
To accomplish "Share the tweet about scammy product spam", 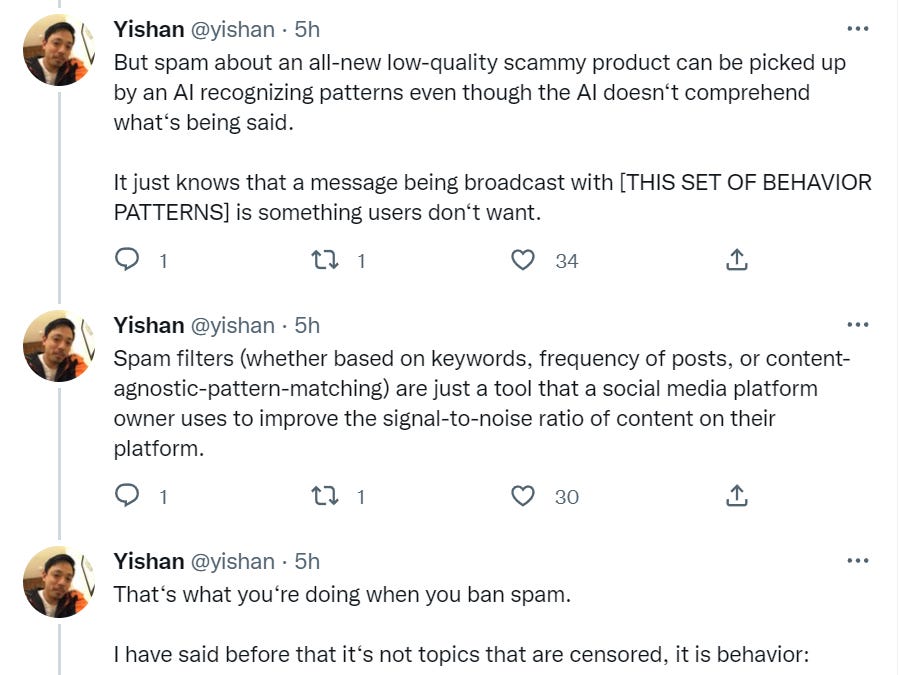I will 736,260.
